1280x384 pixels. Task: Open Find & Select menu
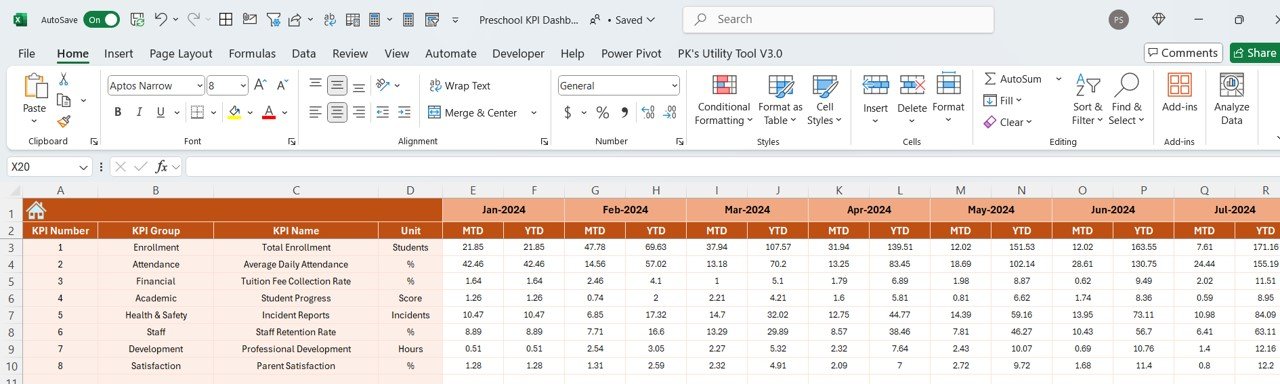pyautogui.click(x=1126, y=99)
